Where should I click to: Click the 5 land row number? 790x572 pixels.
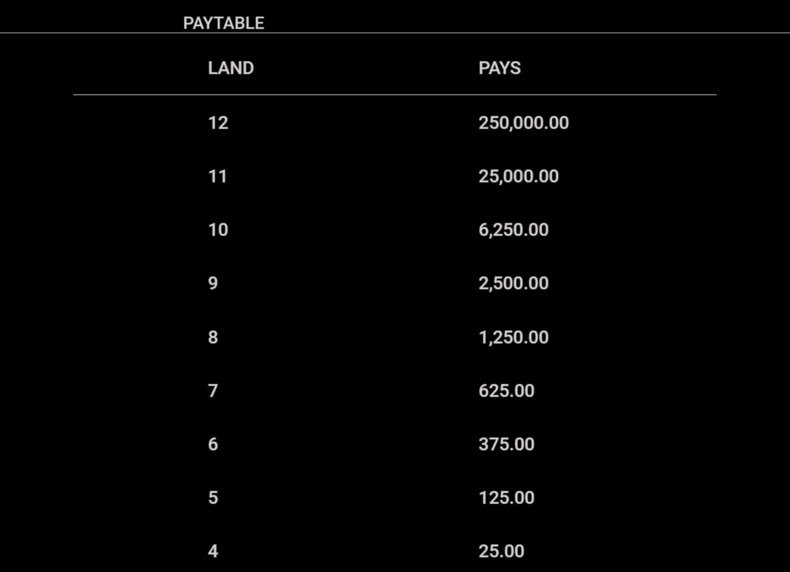213,497
